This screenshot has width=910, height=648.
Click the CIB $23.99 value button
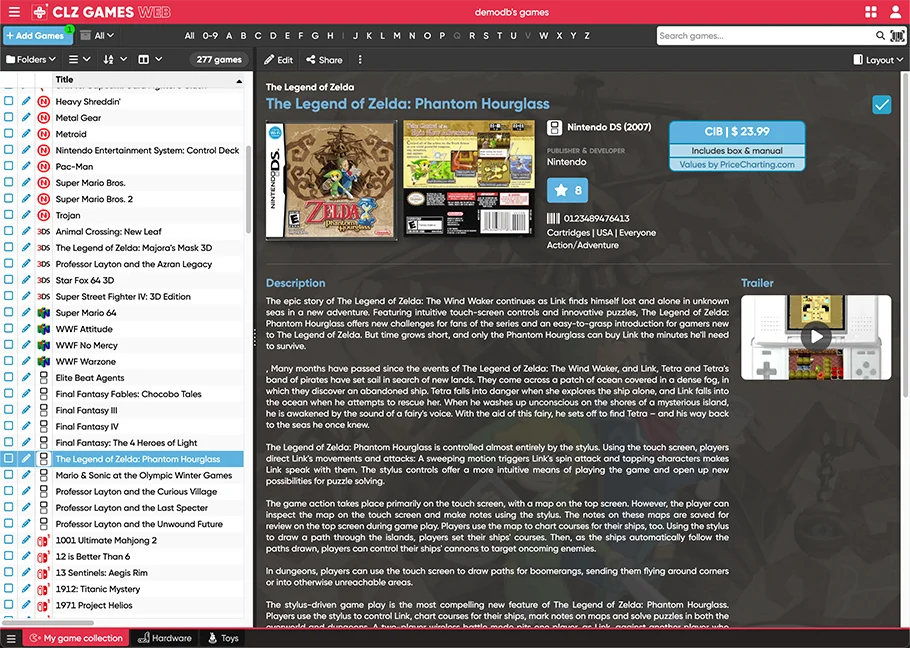coord(737,132)
